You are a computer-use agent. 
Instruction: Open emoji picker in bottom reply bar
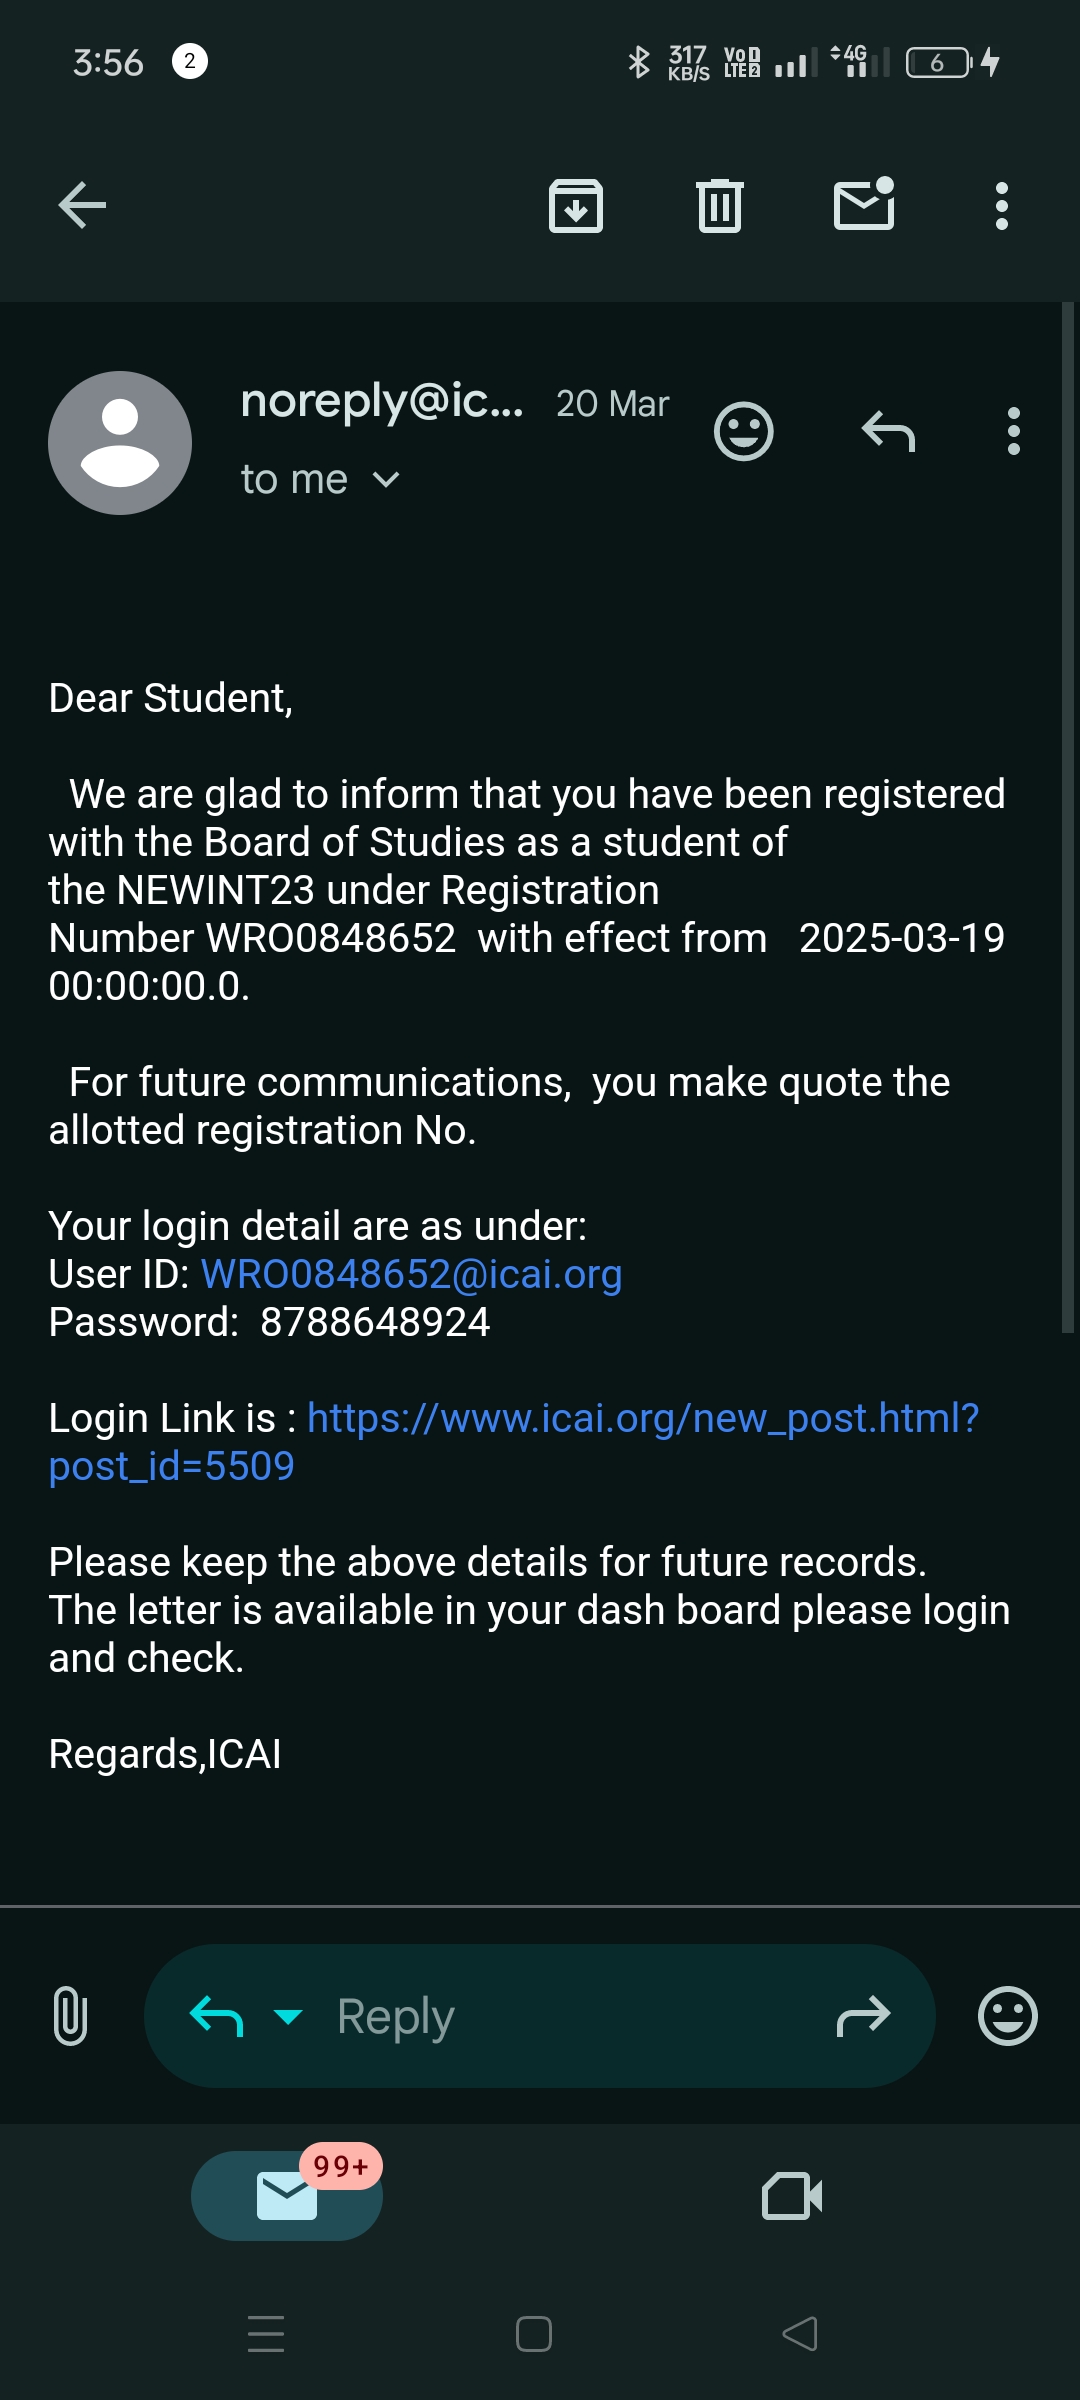coord(1007,2016)
